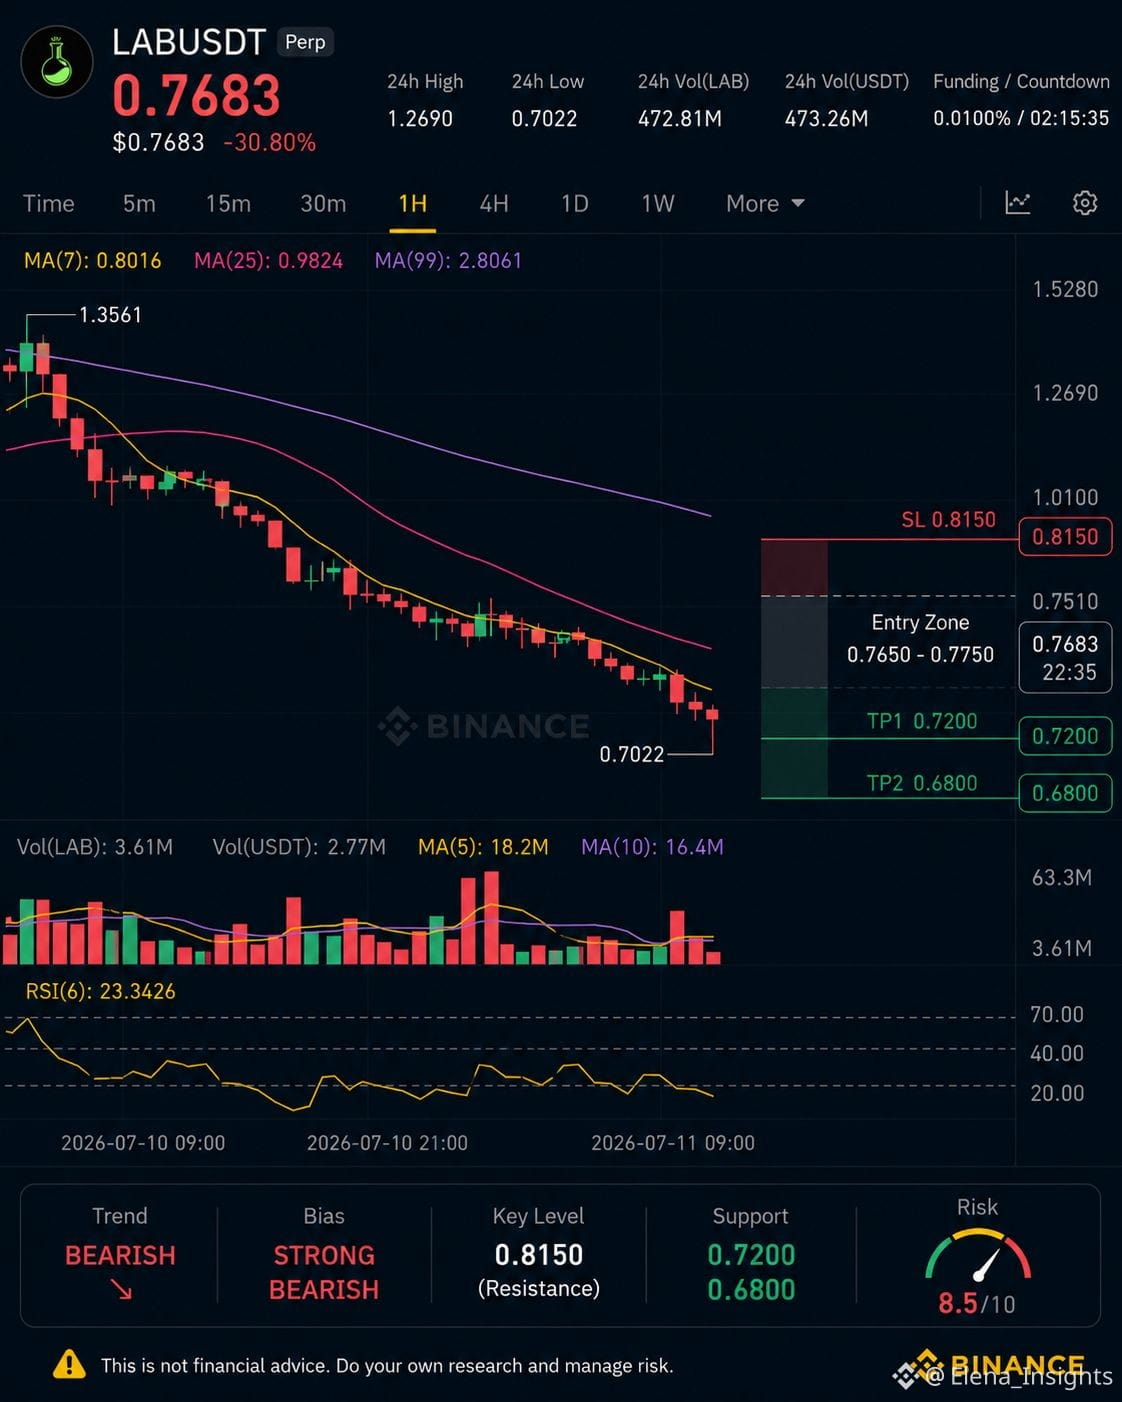Click the large red 0.7683 last price

click(197, 97)
